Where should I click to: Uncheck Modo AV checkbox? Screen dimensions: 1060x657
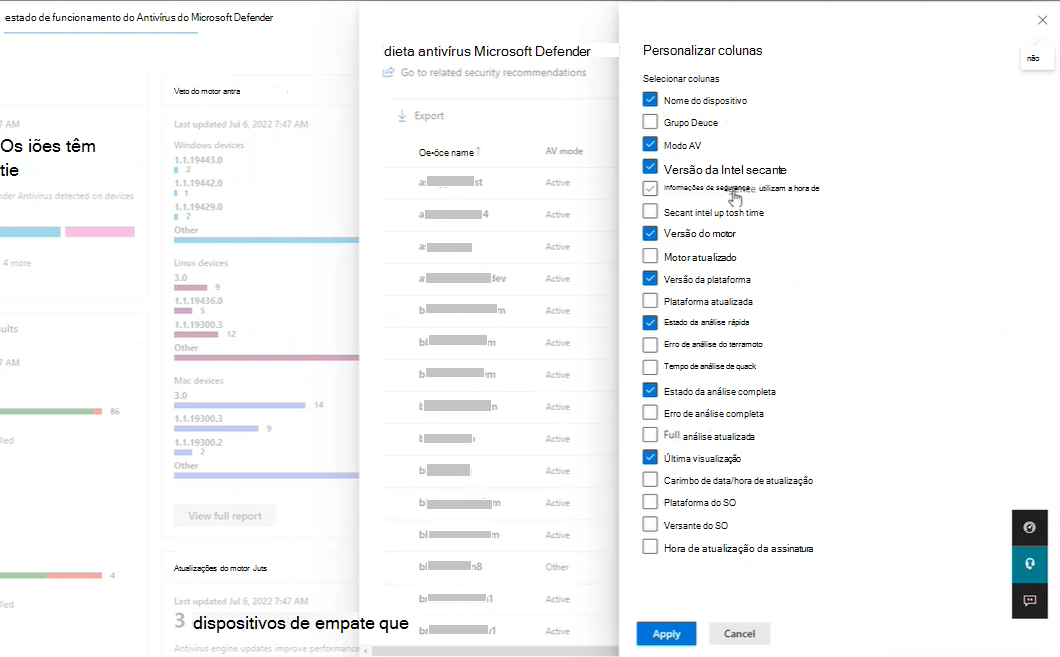[x=650, y=144]
